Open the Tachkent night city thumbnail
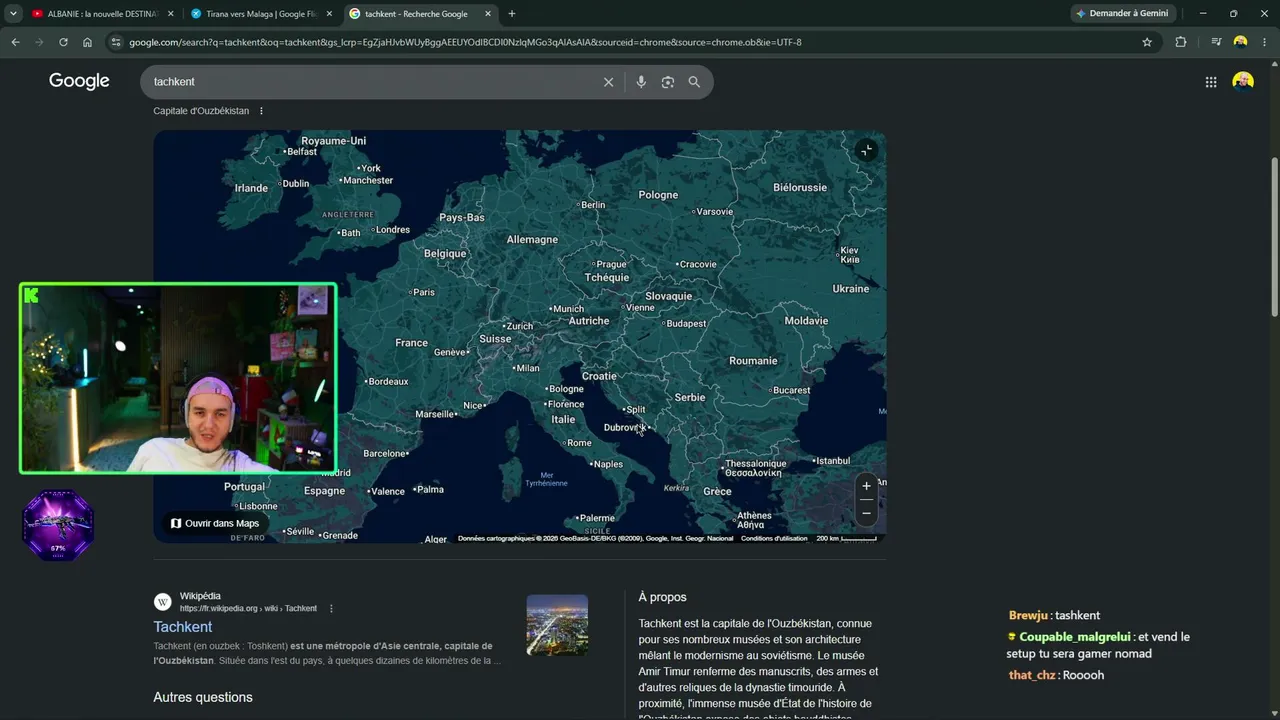1280x720 pixels. (x=557, y=625)
